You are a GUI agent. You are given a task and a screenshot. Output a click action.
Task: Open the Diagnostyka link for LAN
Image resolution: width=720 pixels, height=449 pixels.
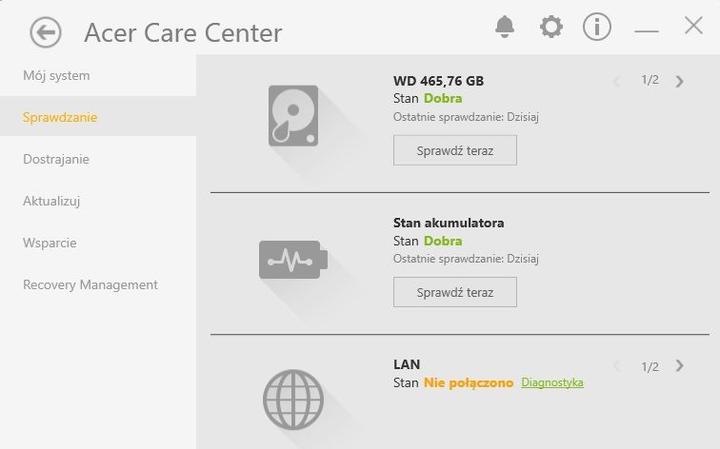coord(552,382)
